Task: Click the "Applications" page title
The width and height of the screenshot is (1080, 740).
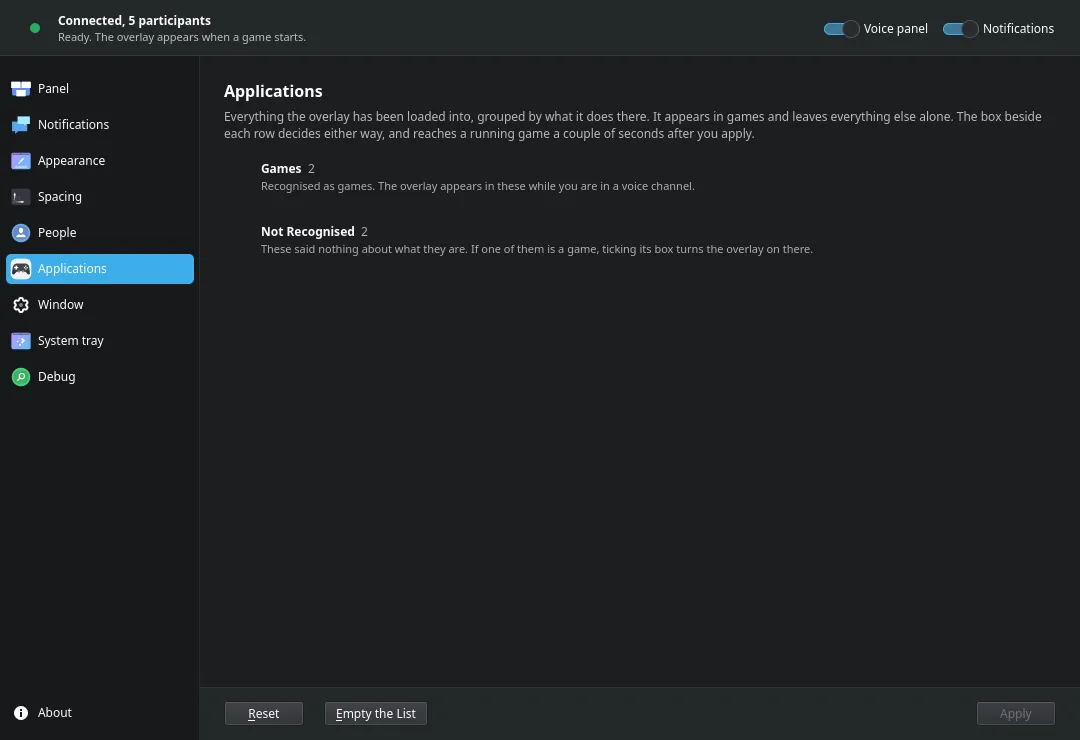Action: pos(273,91)
